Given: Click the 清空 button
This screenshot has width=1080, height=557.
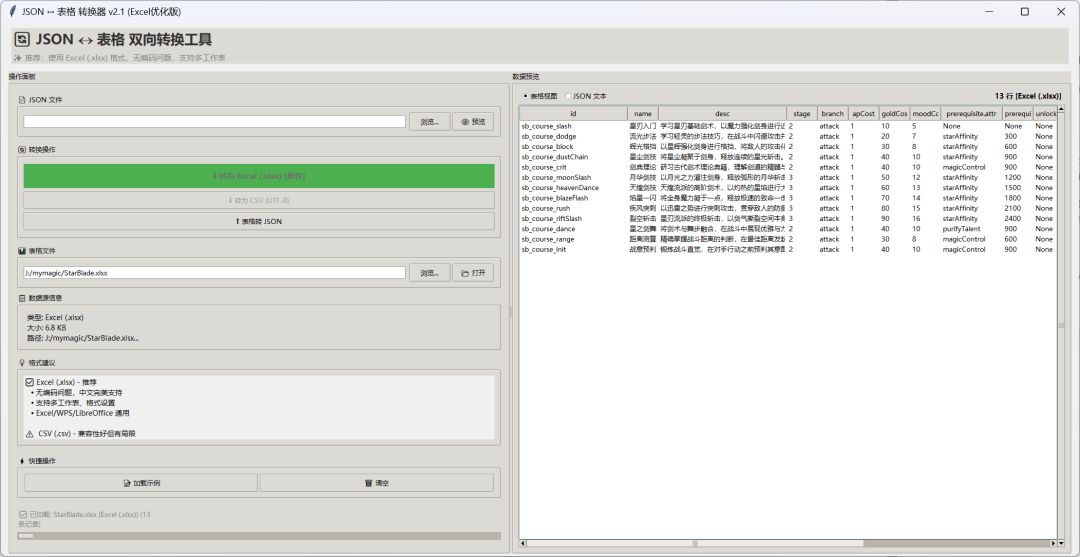Looking at the screenshot, I should [x=377, y=483].
